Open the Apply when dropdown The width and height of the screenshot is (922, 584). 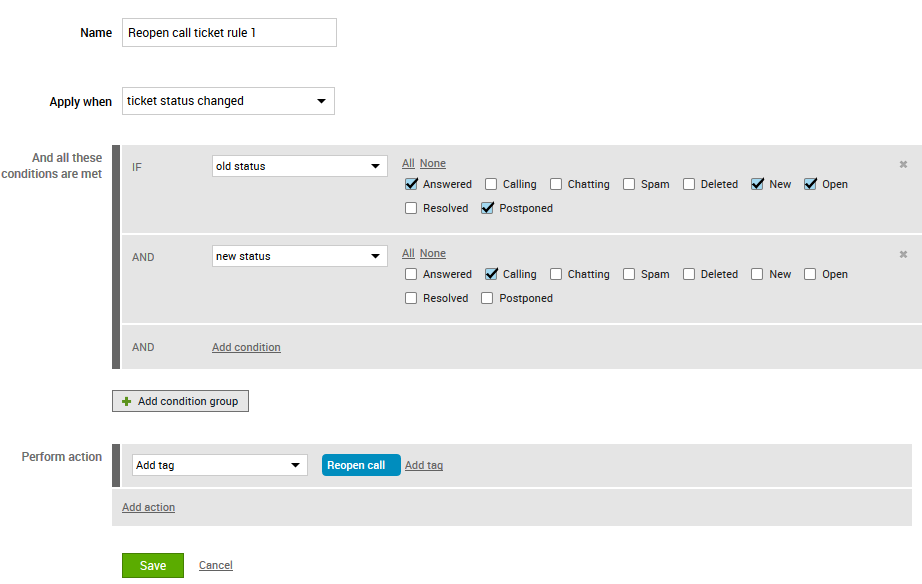pyautogui.click(x=228, y=101)
